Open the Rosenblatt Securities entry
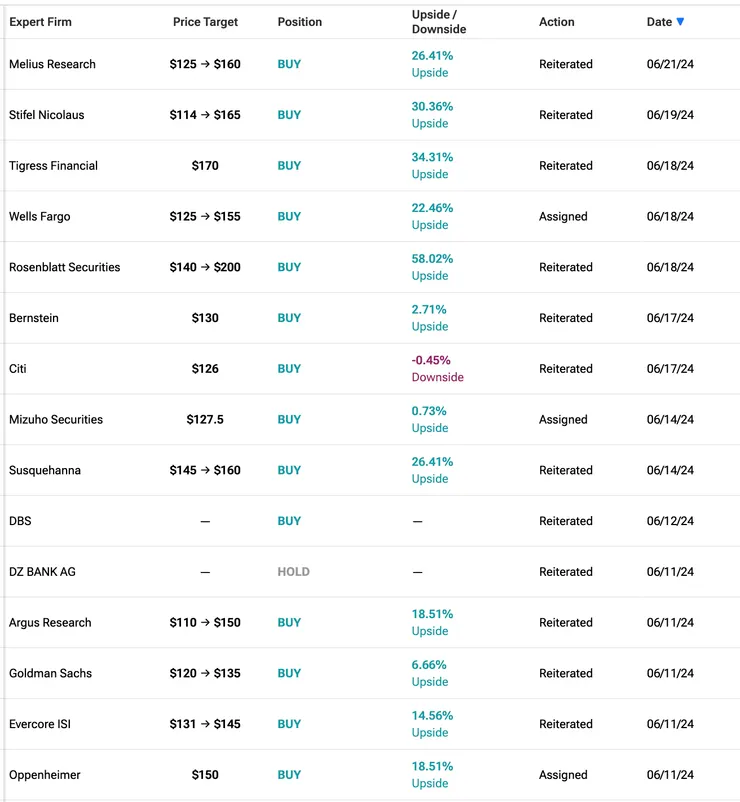The image size is (740, 802). click(x=64, y=267)
